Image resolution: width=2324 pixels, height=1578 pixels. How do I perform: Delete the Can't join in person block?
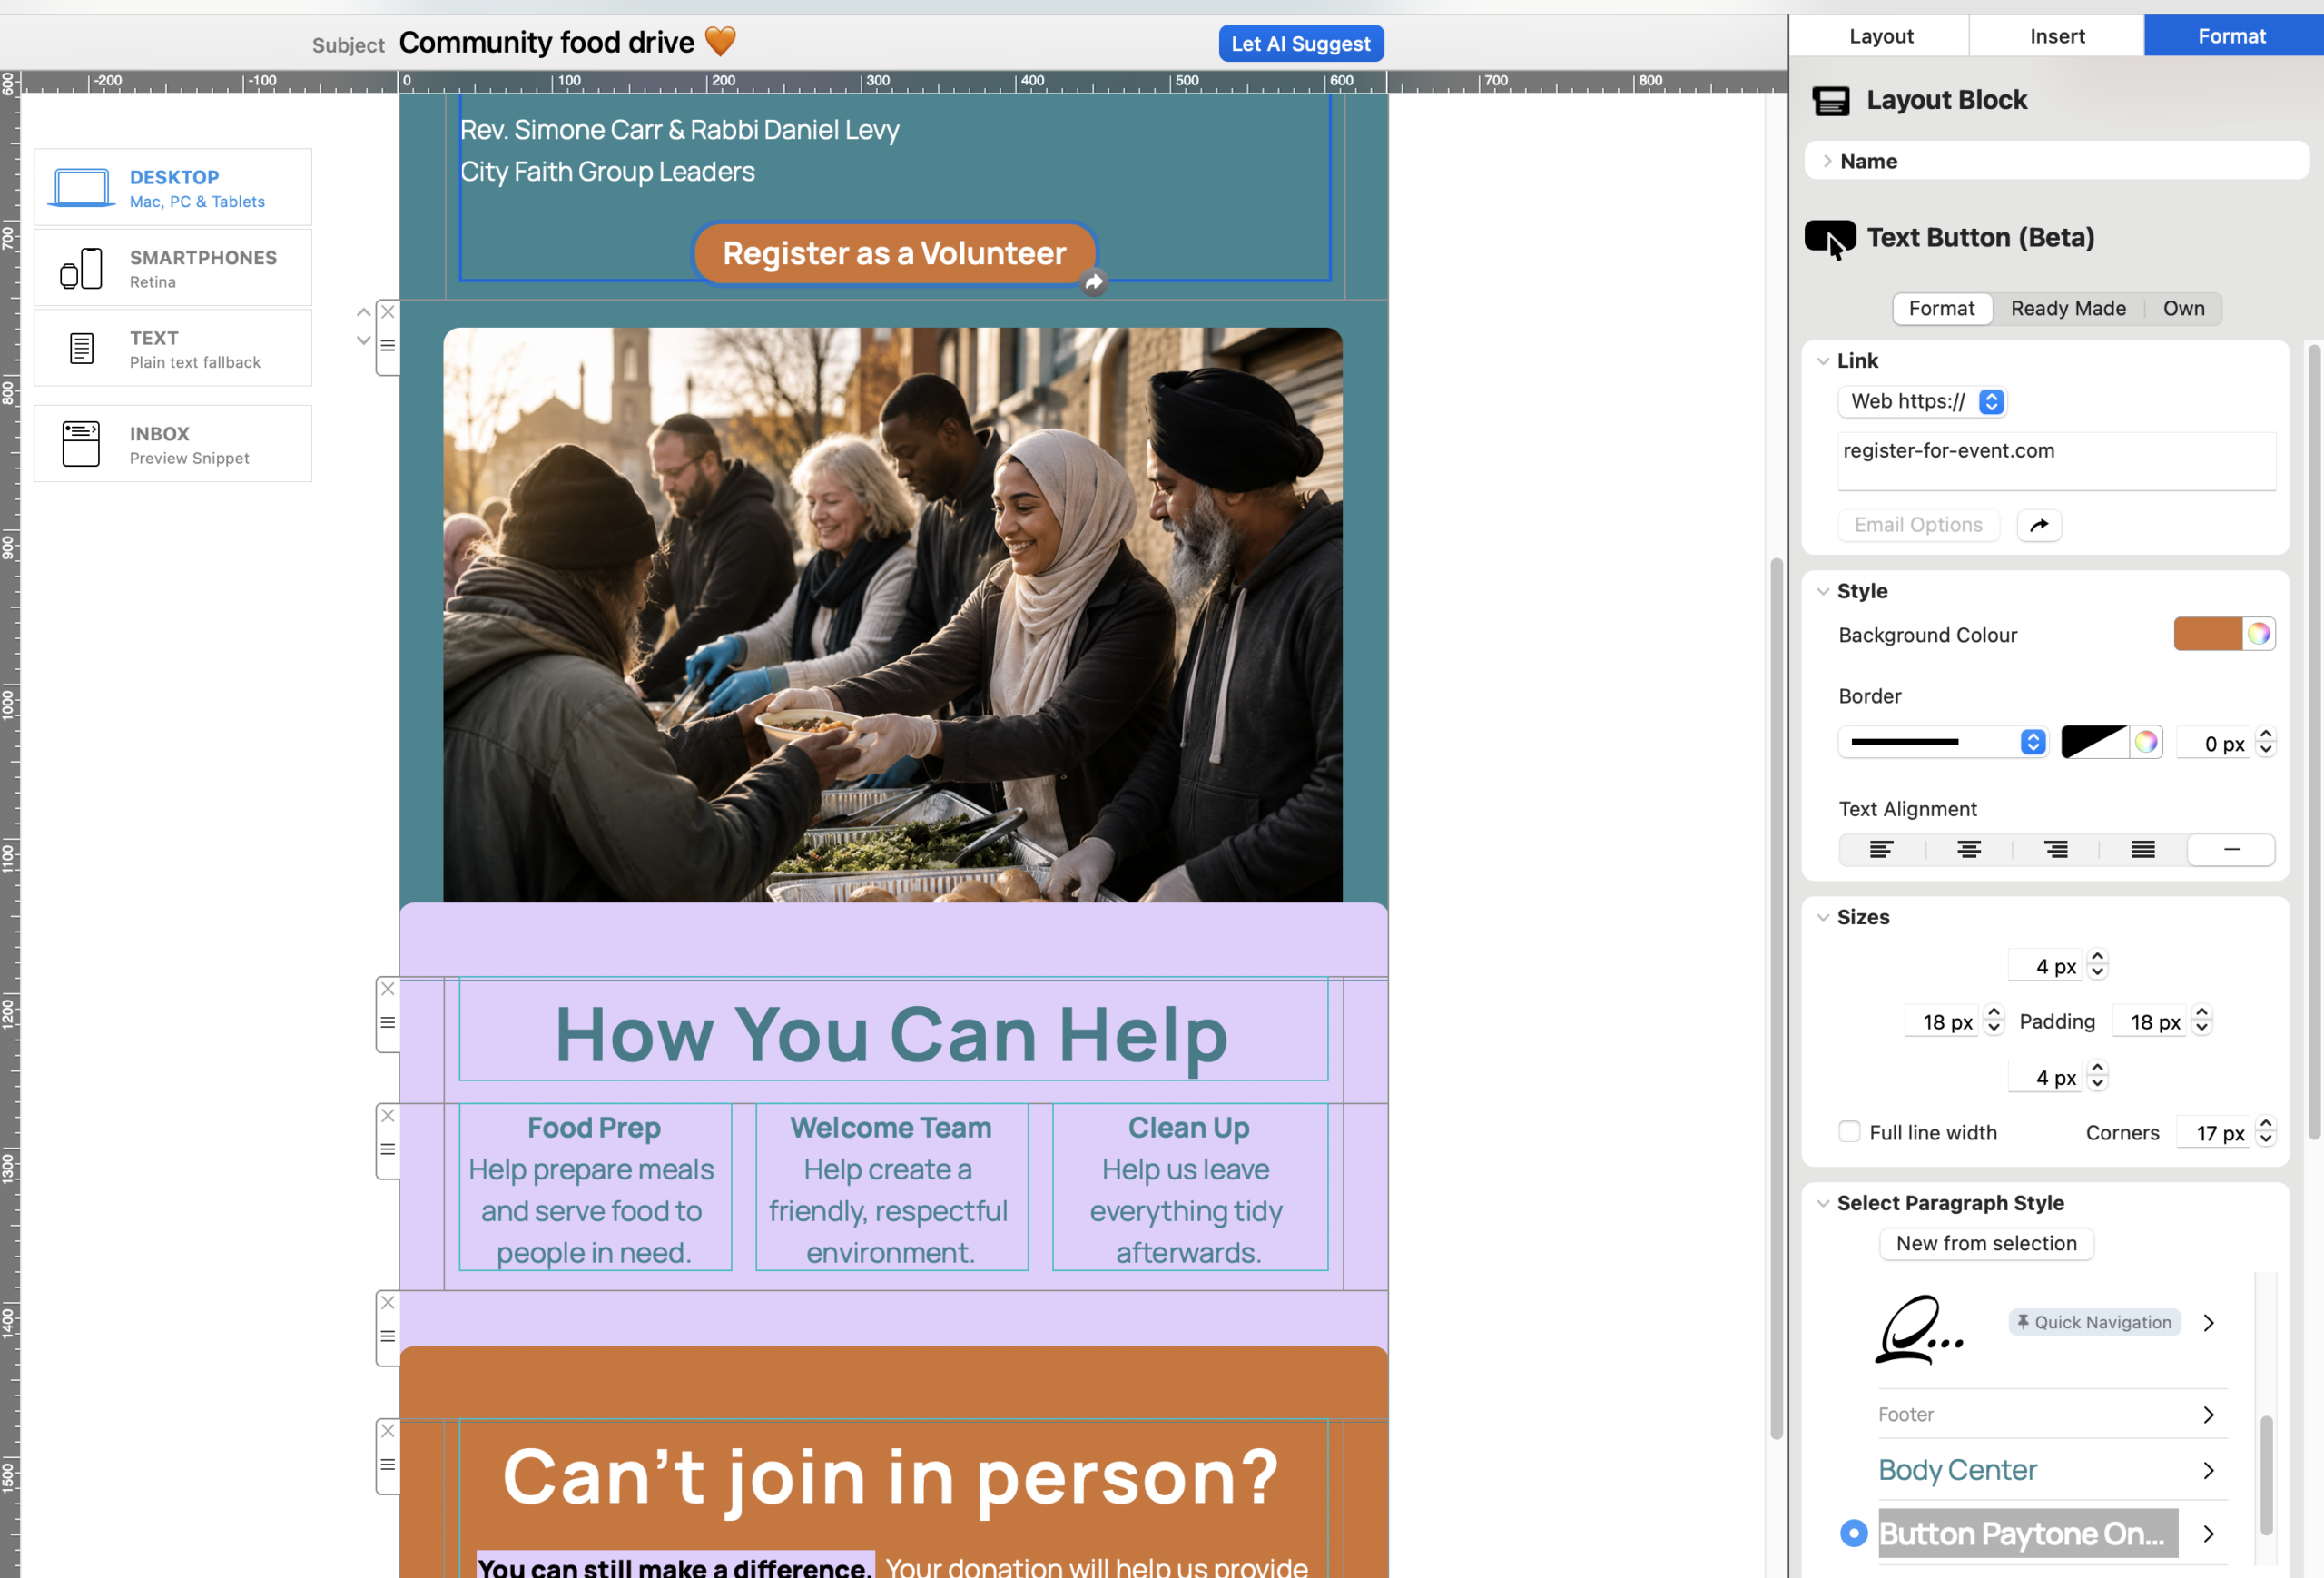point(388,1432)
